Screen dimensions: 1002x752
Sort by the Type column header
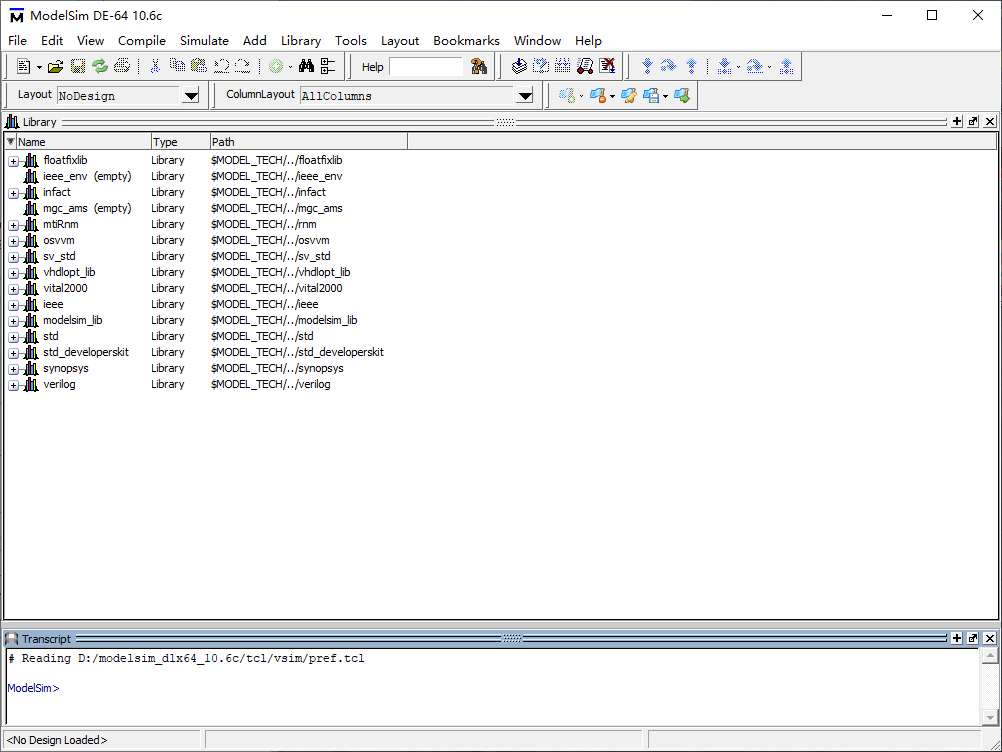181,142
